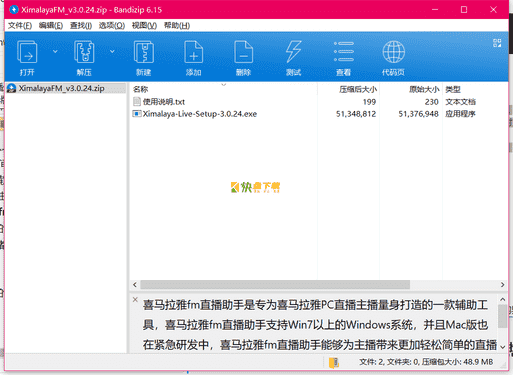Click comment panel scroll down arrow

click(x=503, y=347)
